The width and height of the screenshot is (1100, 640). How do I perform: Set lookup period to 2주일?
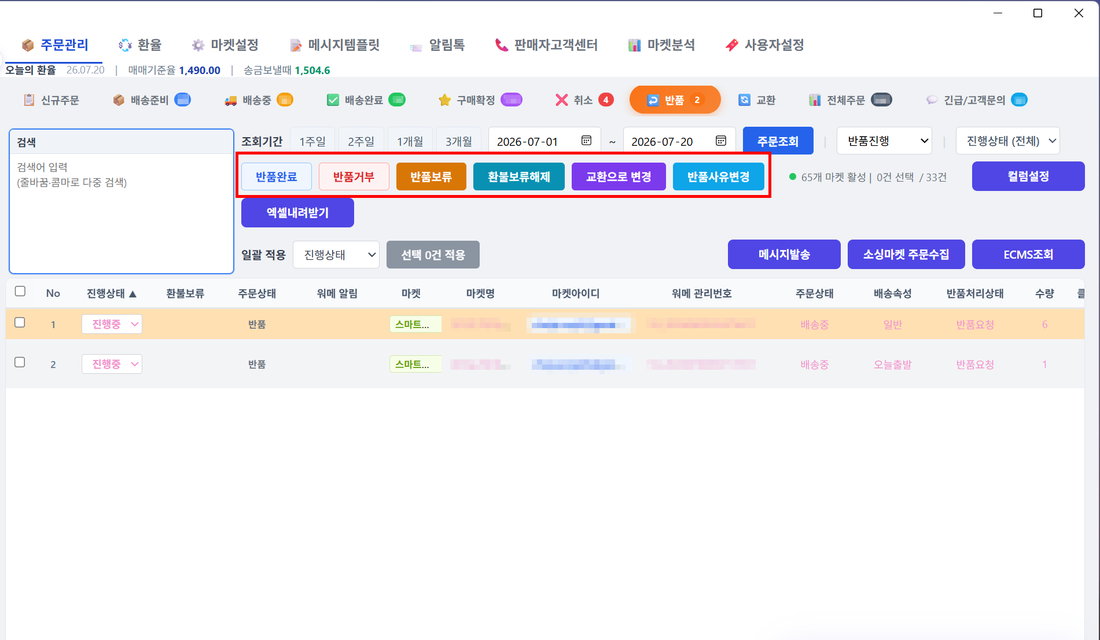coord(361,141)
